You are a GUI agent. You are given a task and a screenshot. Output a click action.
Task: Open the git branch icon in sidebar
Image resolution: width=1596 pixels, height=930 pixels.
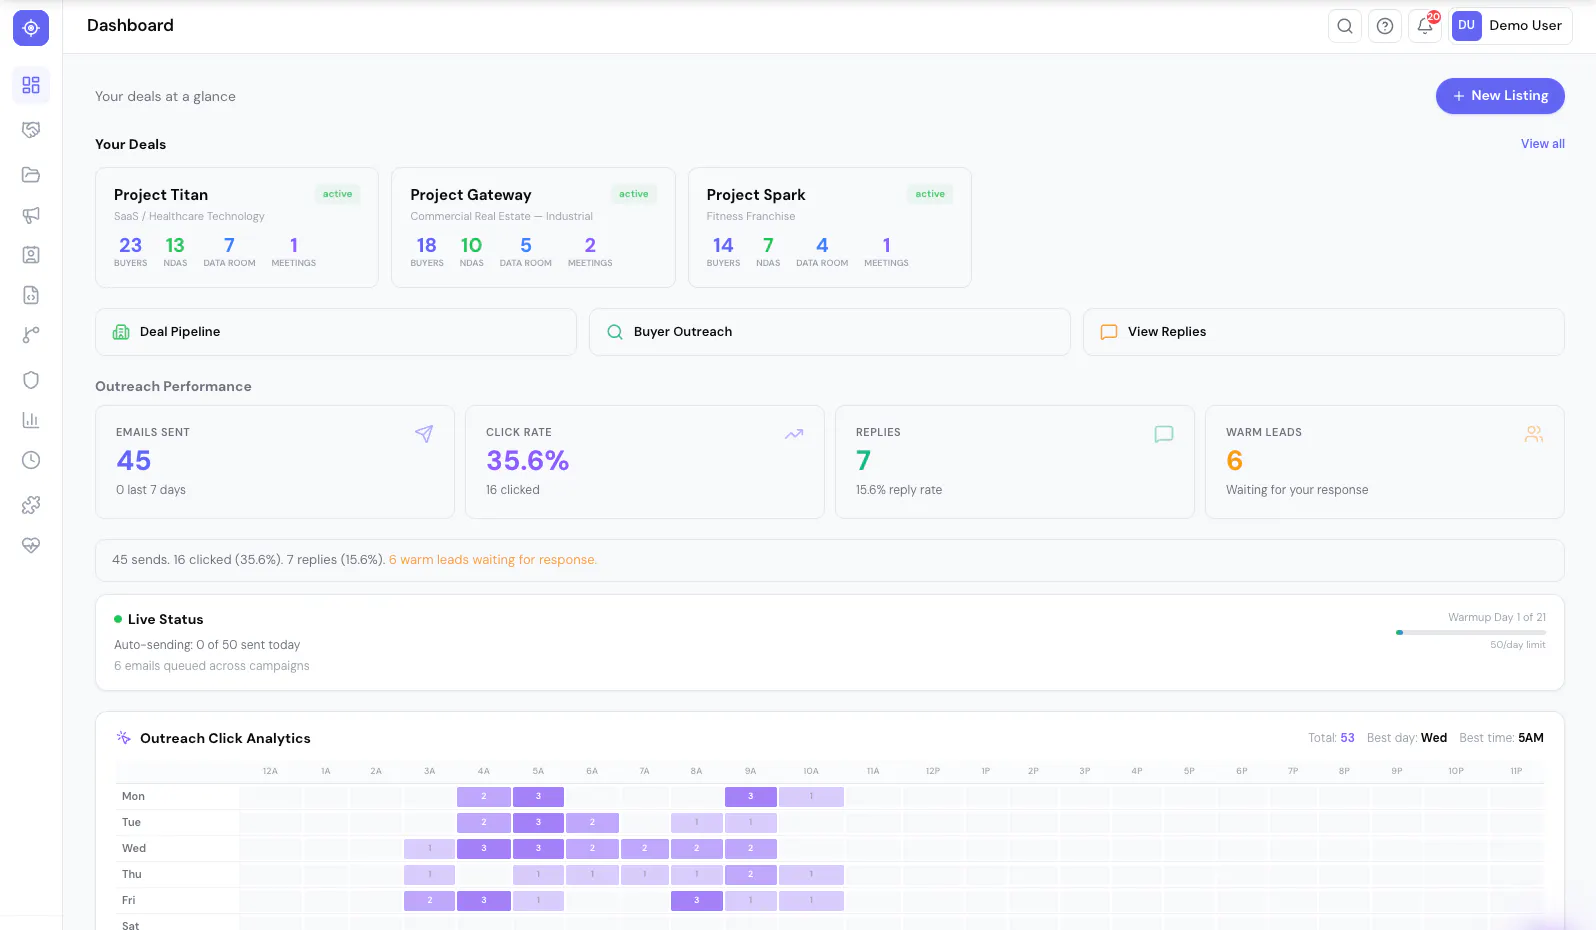(x=31, y=335)
